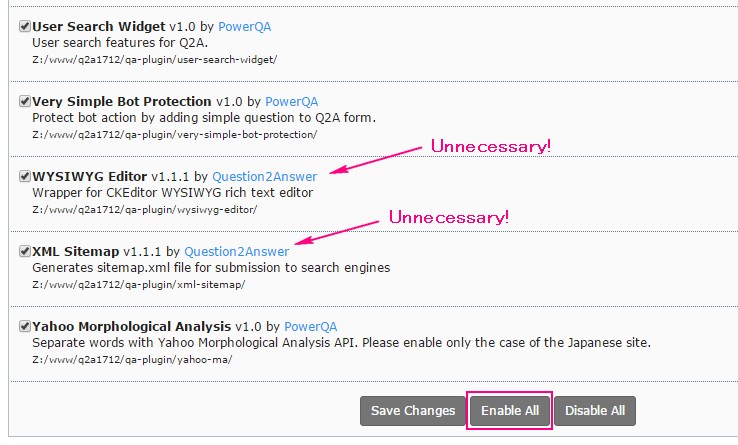Click the Disable All button
Viewport: 738px width, 445px height.
595,410
